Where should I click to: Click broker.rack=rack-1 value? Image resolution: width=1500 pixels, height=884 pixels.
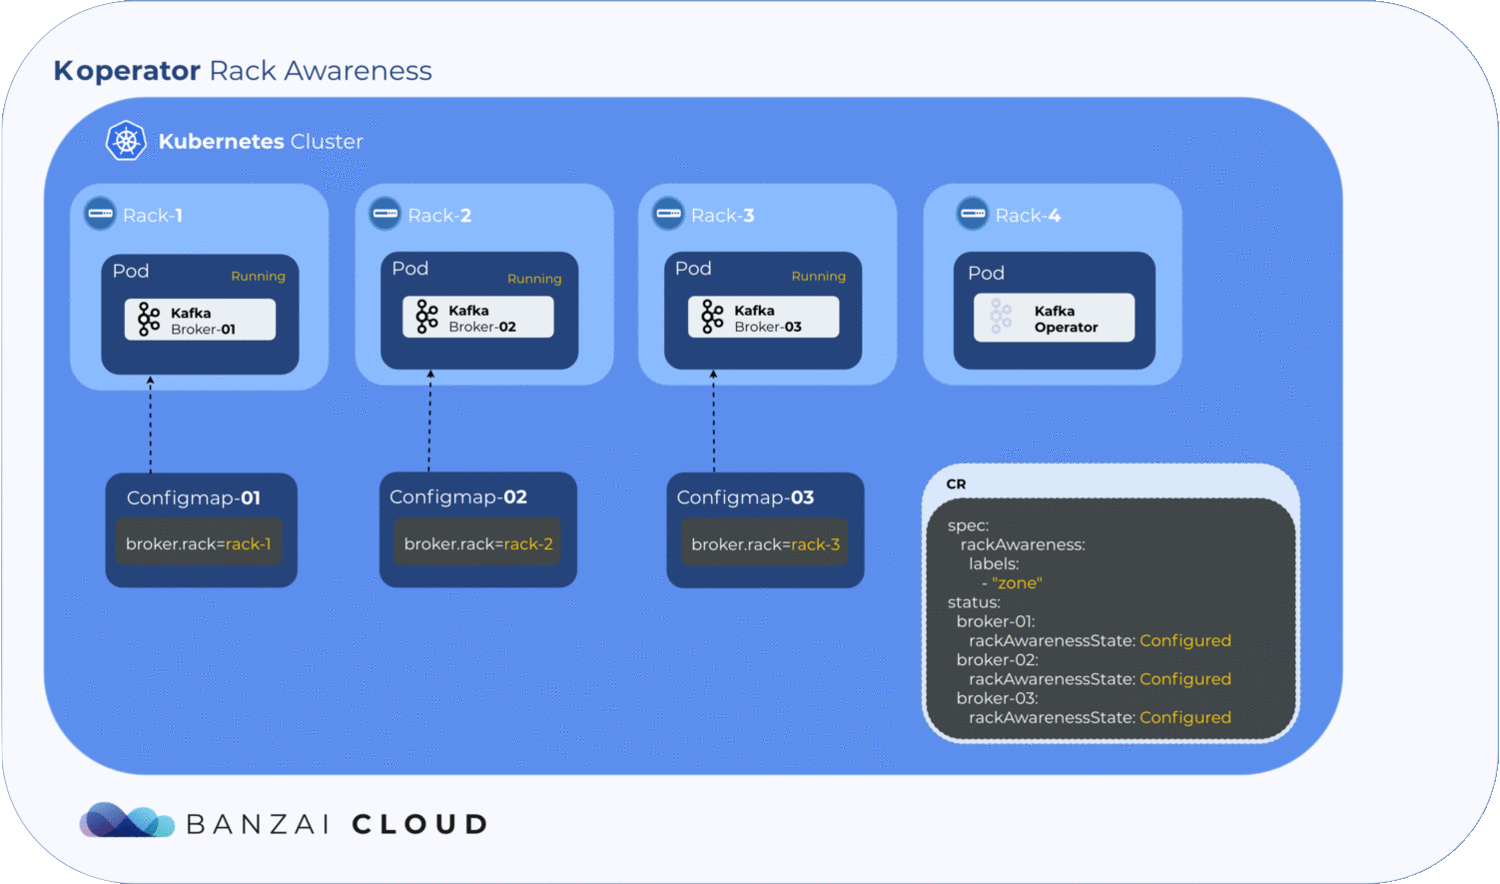click(x=198, y=544)
